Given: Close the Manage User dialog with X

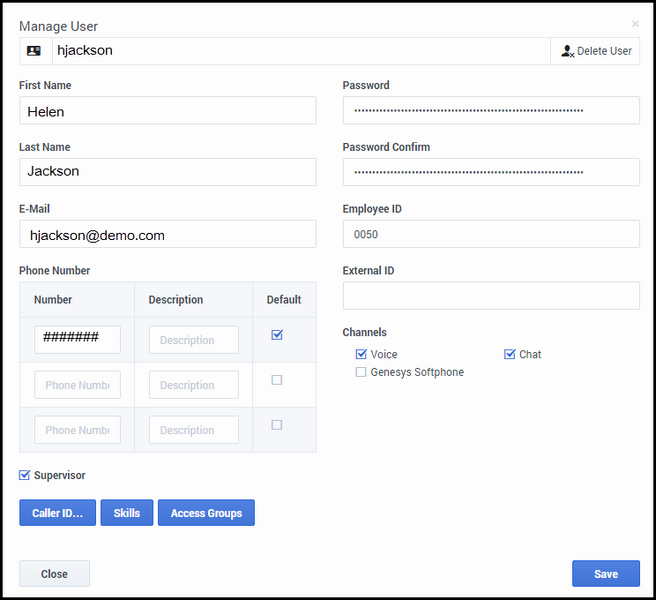Looking at the screenshot, I should pos(634,24).
